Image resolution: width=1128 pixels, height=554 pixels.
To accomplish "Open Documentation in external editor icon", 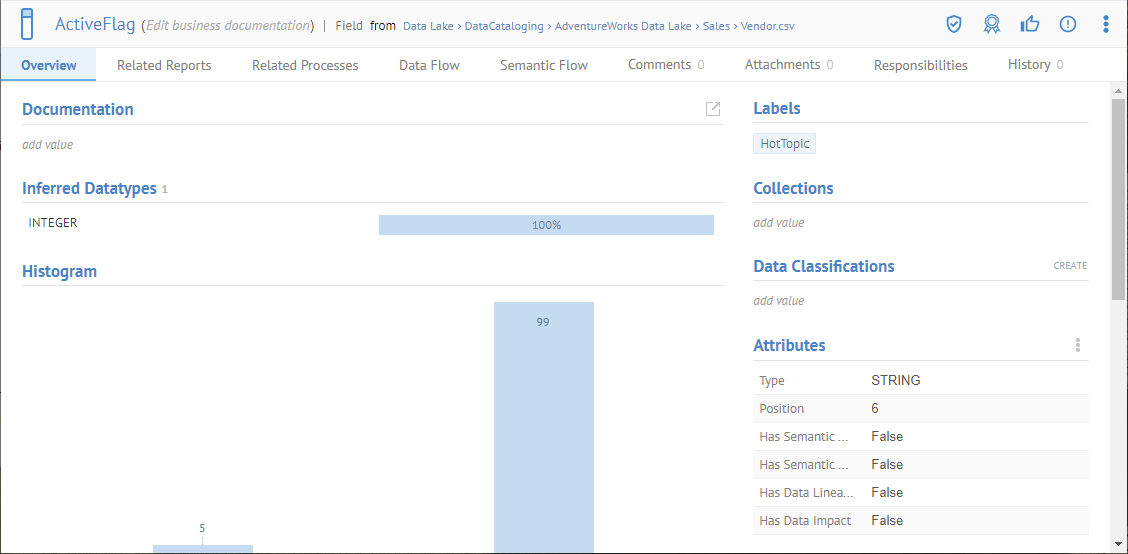I will 713,109.
